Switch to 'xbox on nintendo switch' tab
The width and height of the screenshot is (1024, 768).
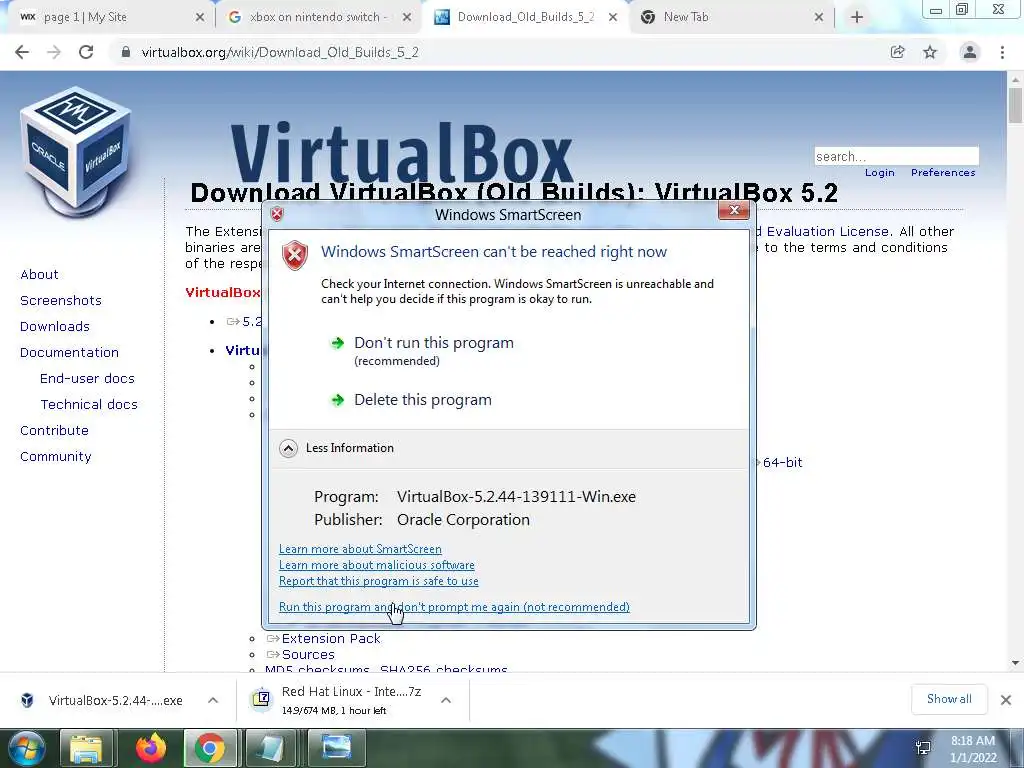pyautogui.click(x=318, y=18)
